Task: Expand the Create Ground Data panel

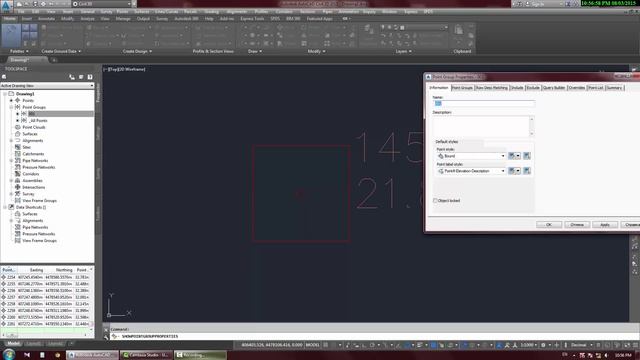Action: pos(61,51)
